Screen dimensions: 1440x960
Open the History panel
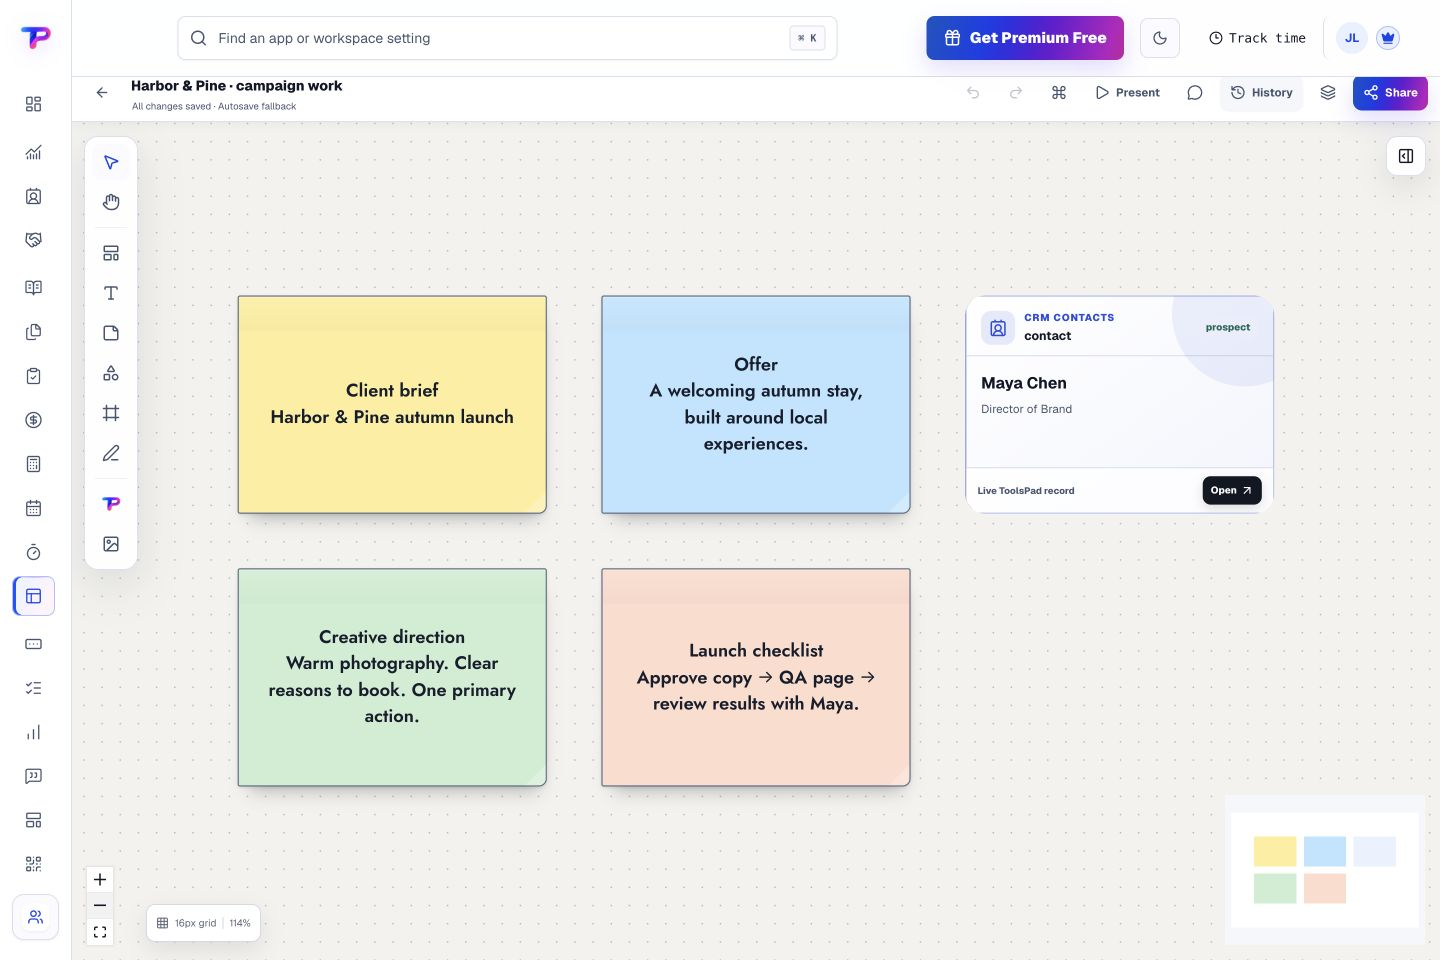[x=1261, y=92]
